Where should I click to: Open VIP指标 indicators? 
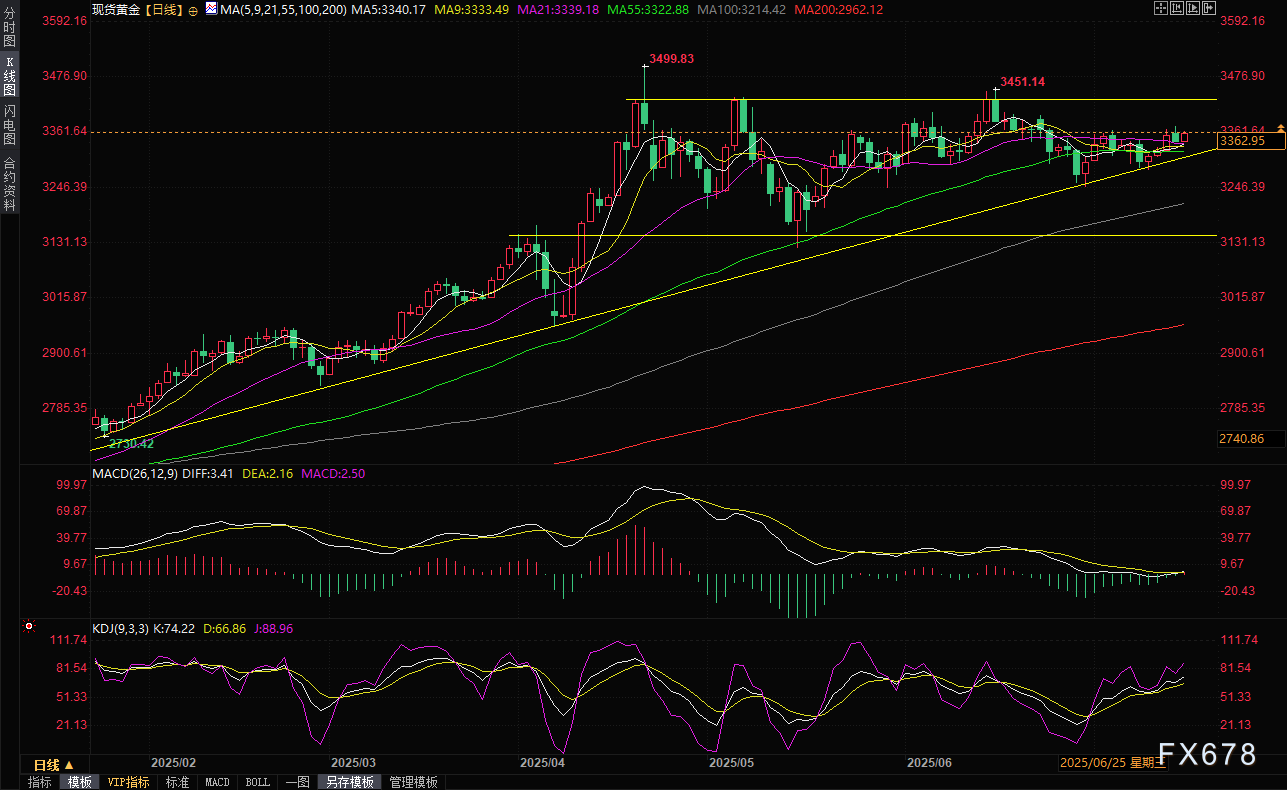tap(128, 782)
